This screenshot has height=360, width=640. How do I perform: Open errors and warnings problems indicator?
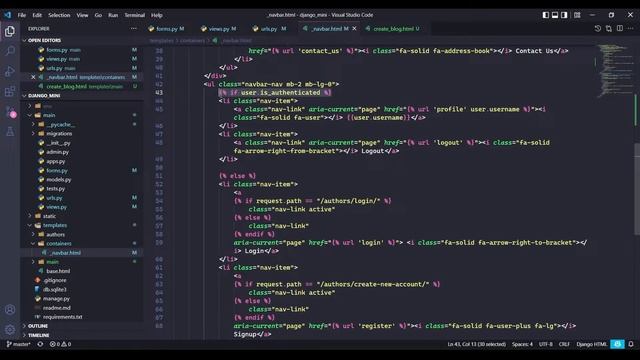tap(60, 344)
